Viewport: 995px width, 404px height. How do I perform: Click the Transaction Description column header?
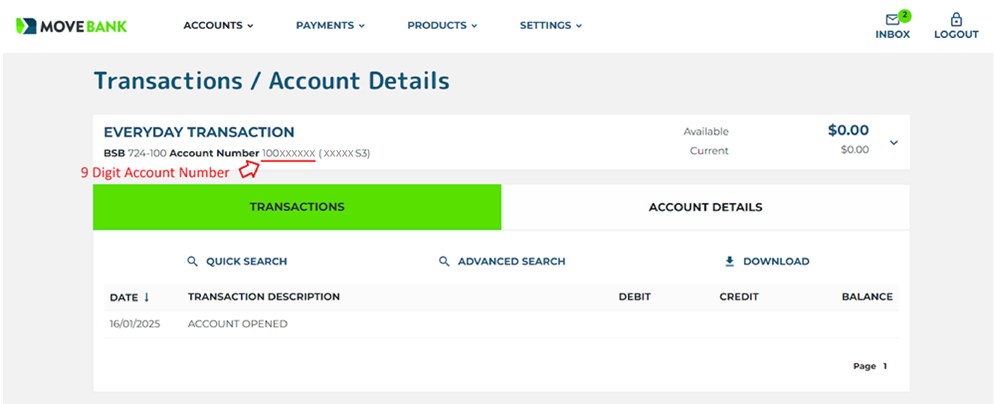click(x=263, y=297)
